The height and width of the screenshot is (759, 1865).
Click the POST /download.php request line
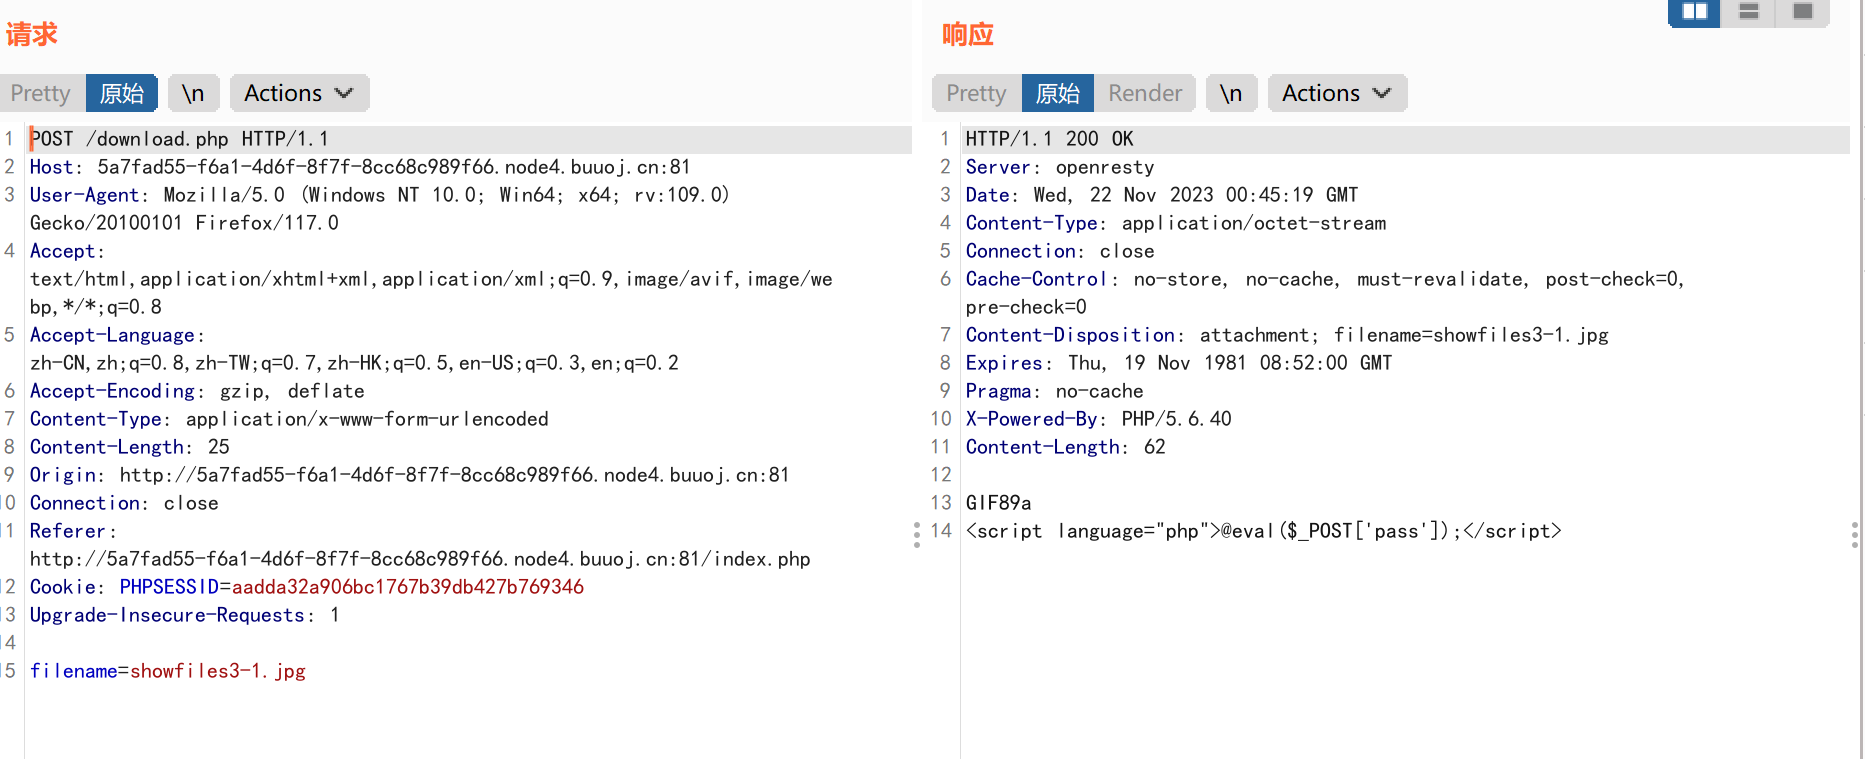(x=179, y=139)
